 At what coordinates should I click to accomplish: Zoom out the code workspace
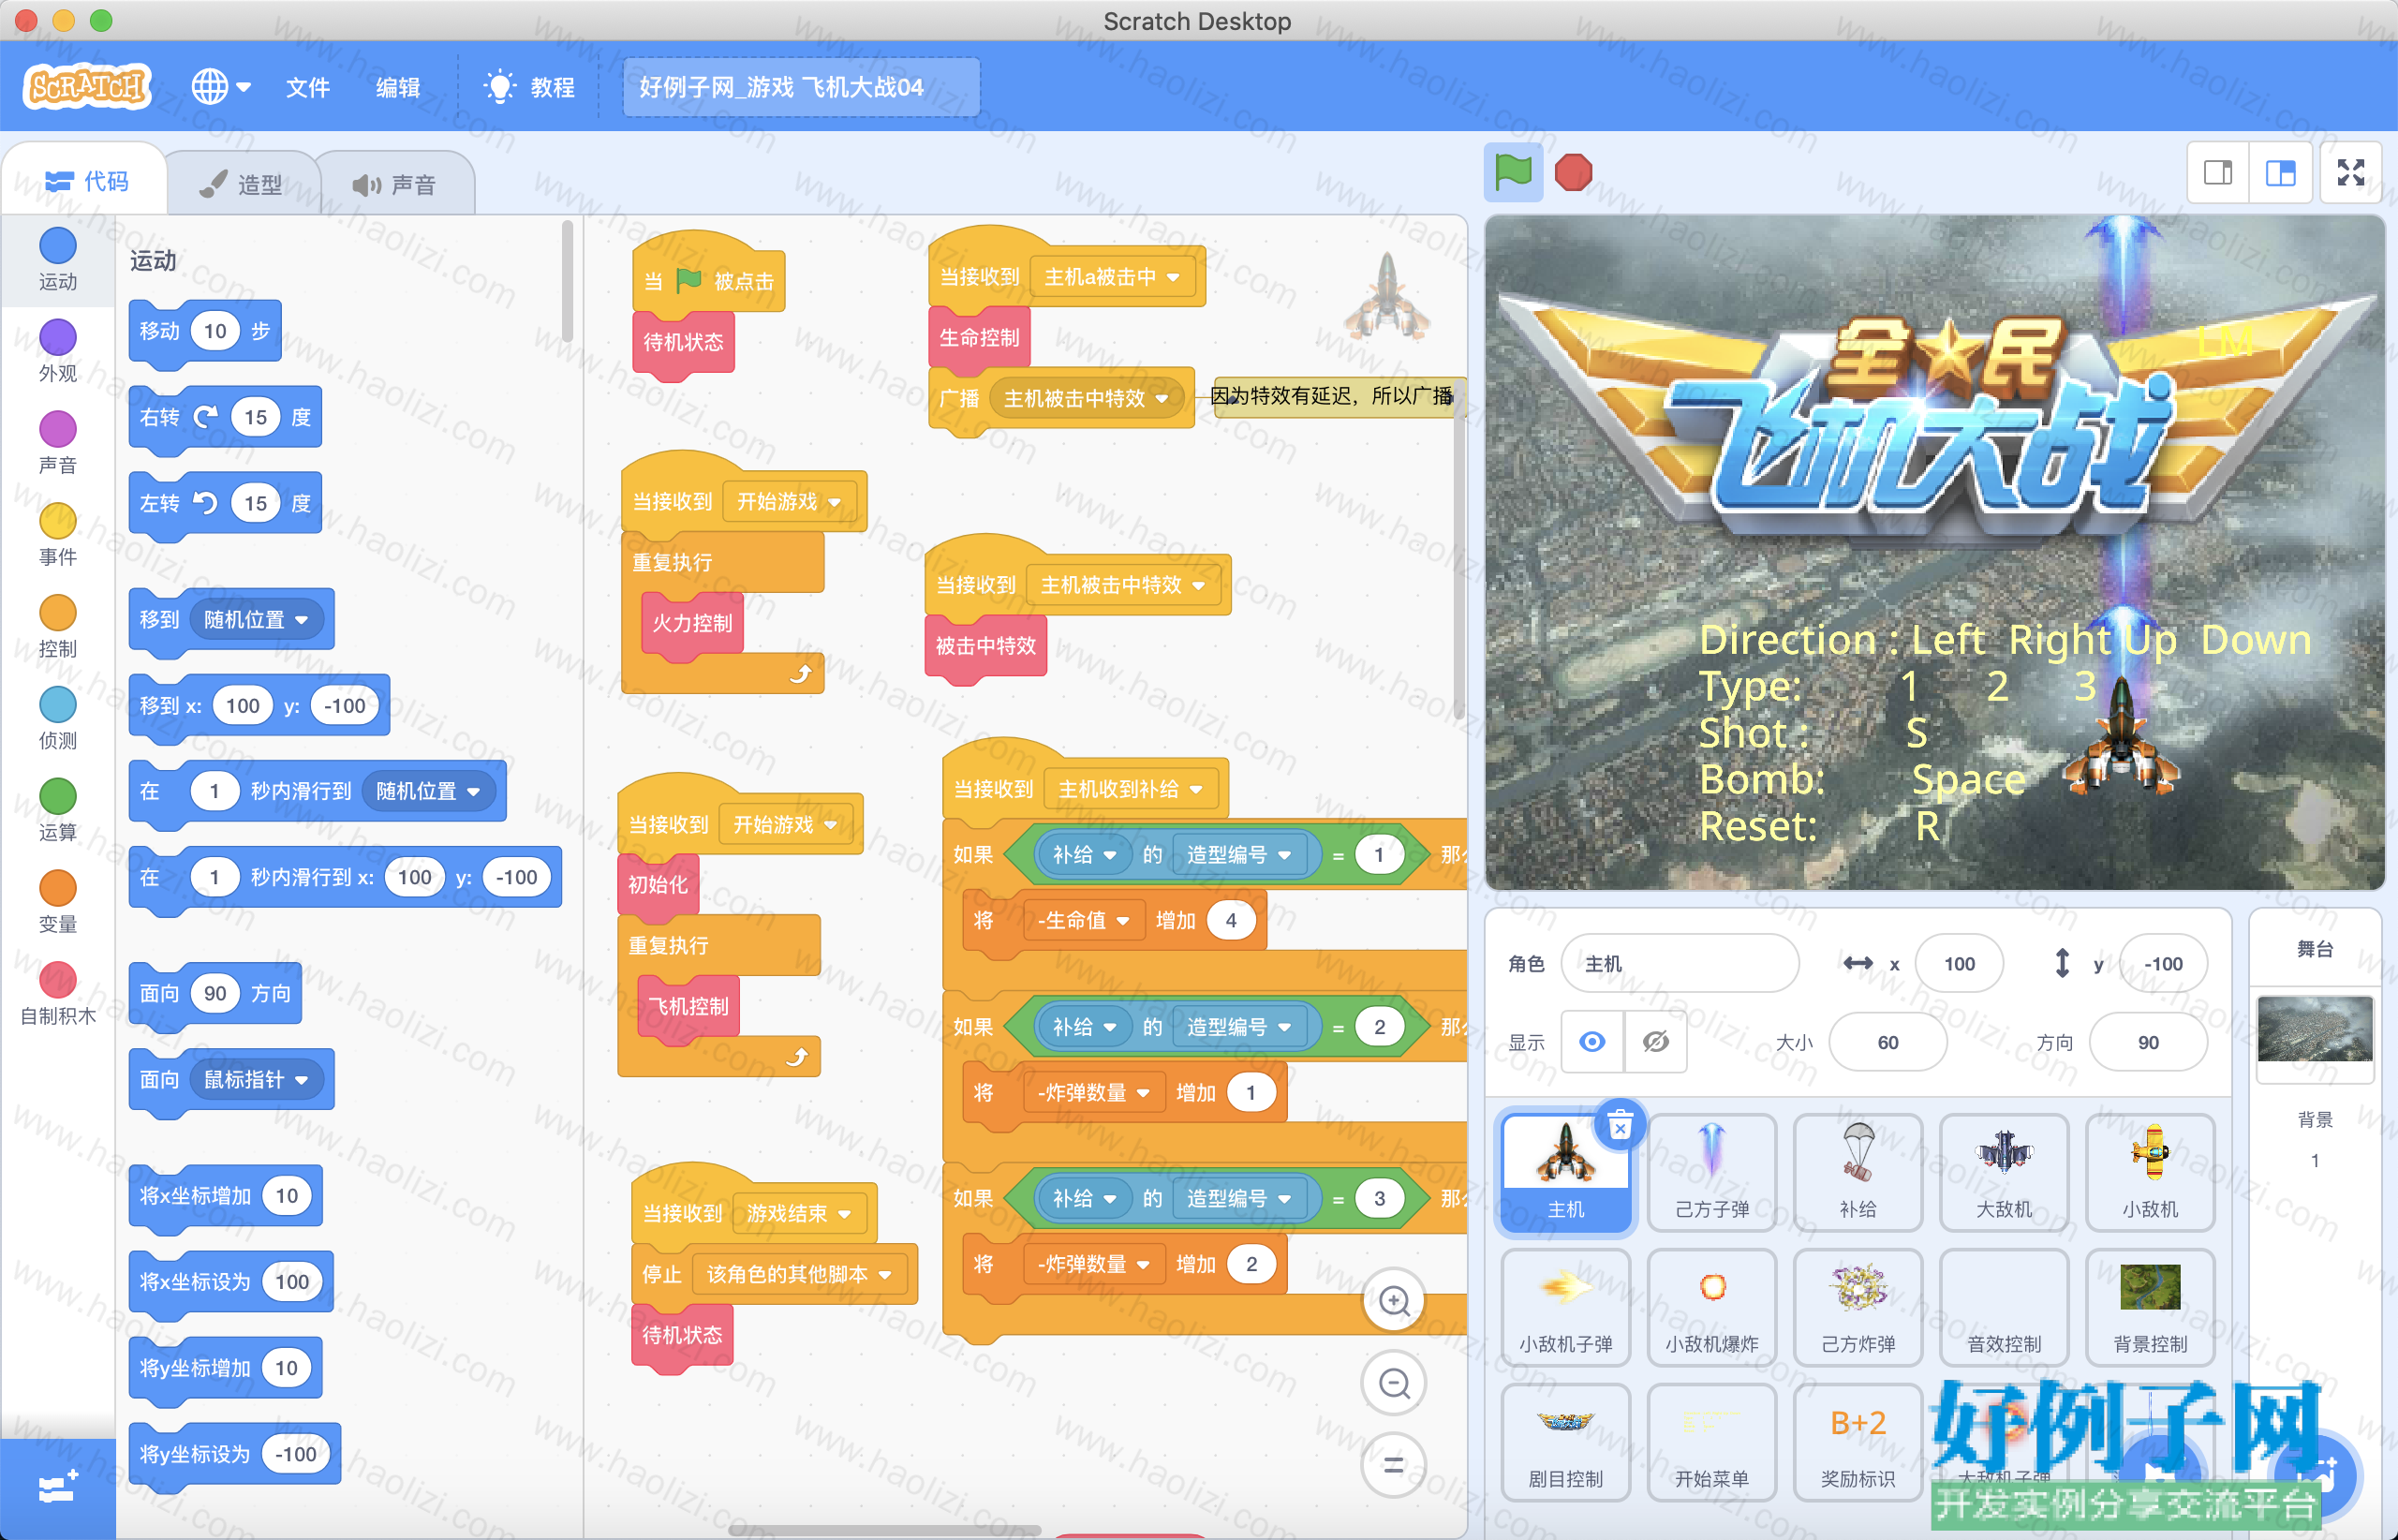[x=1394, y=1383]
